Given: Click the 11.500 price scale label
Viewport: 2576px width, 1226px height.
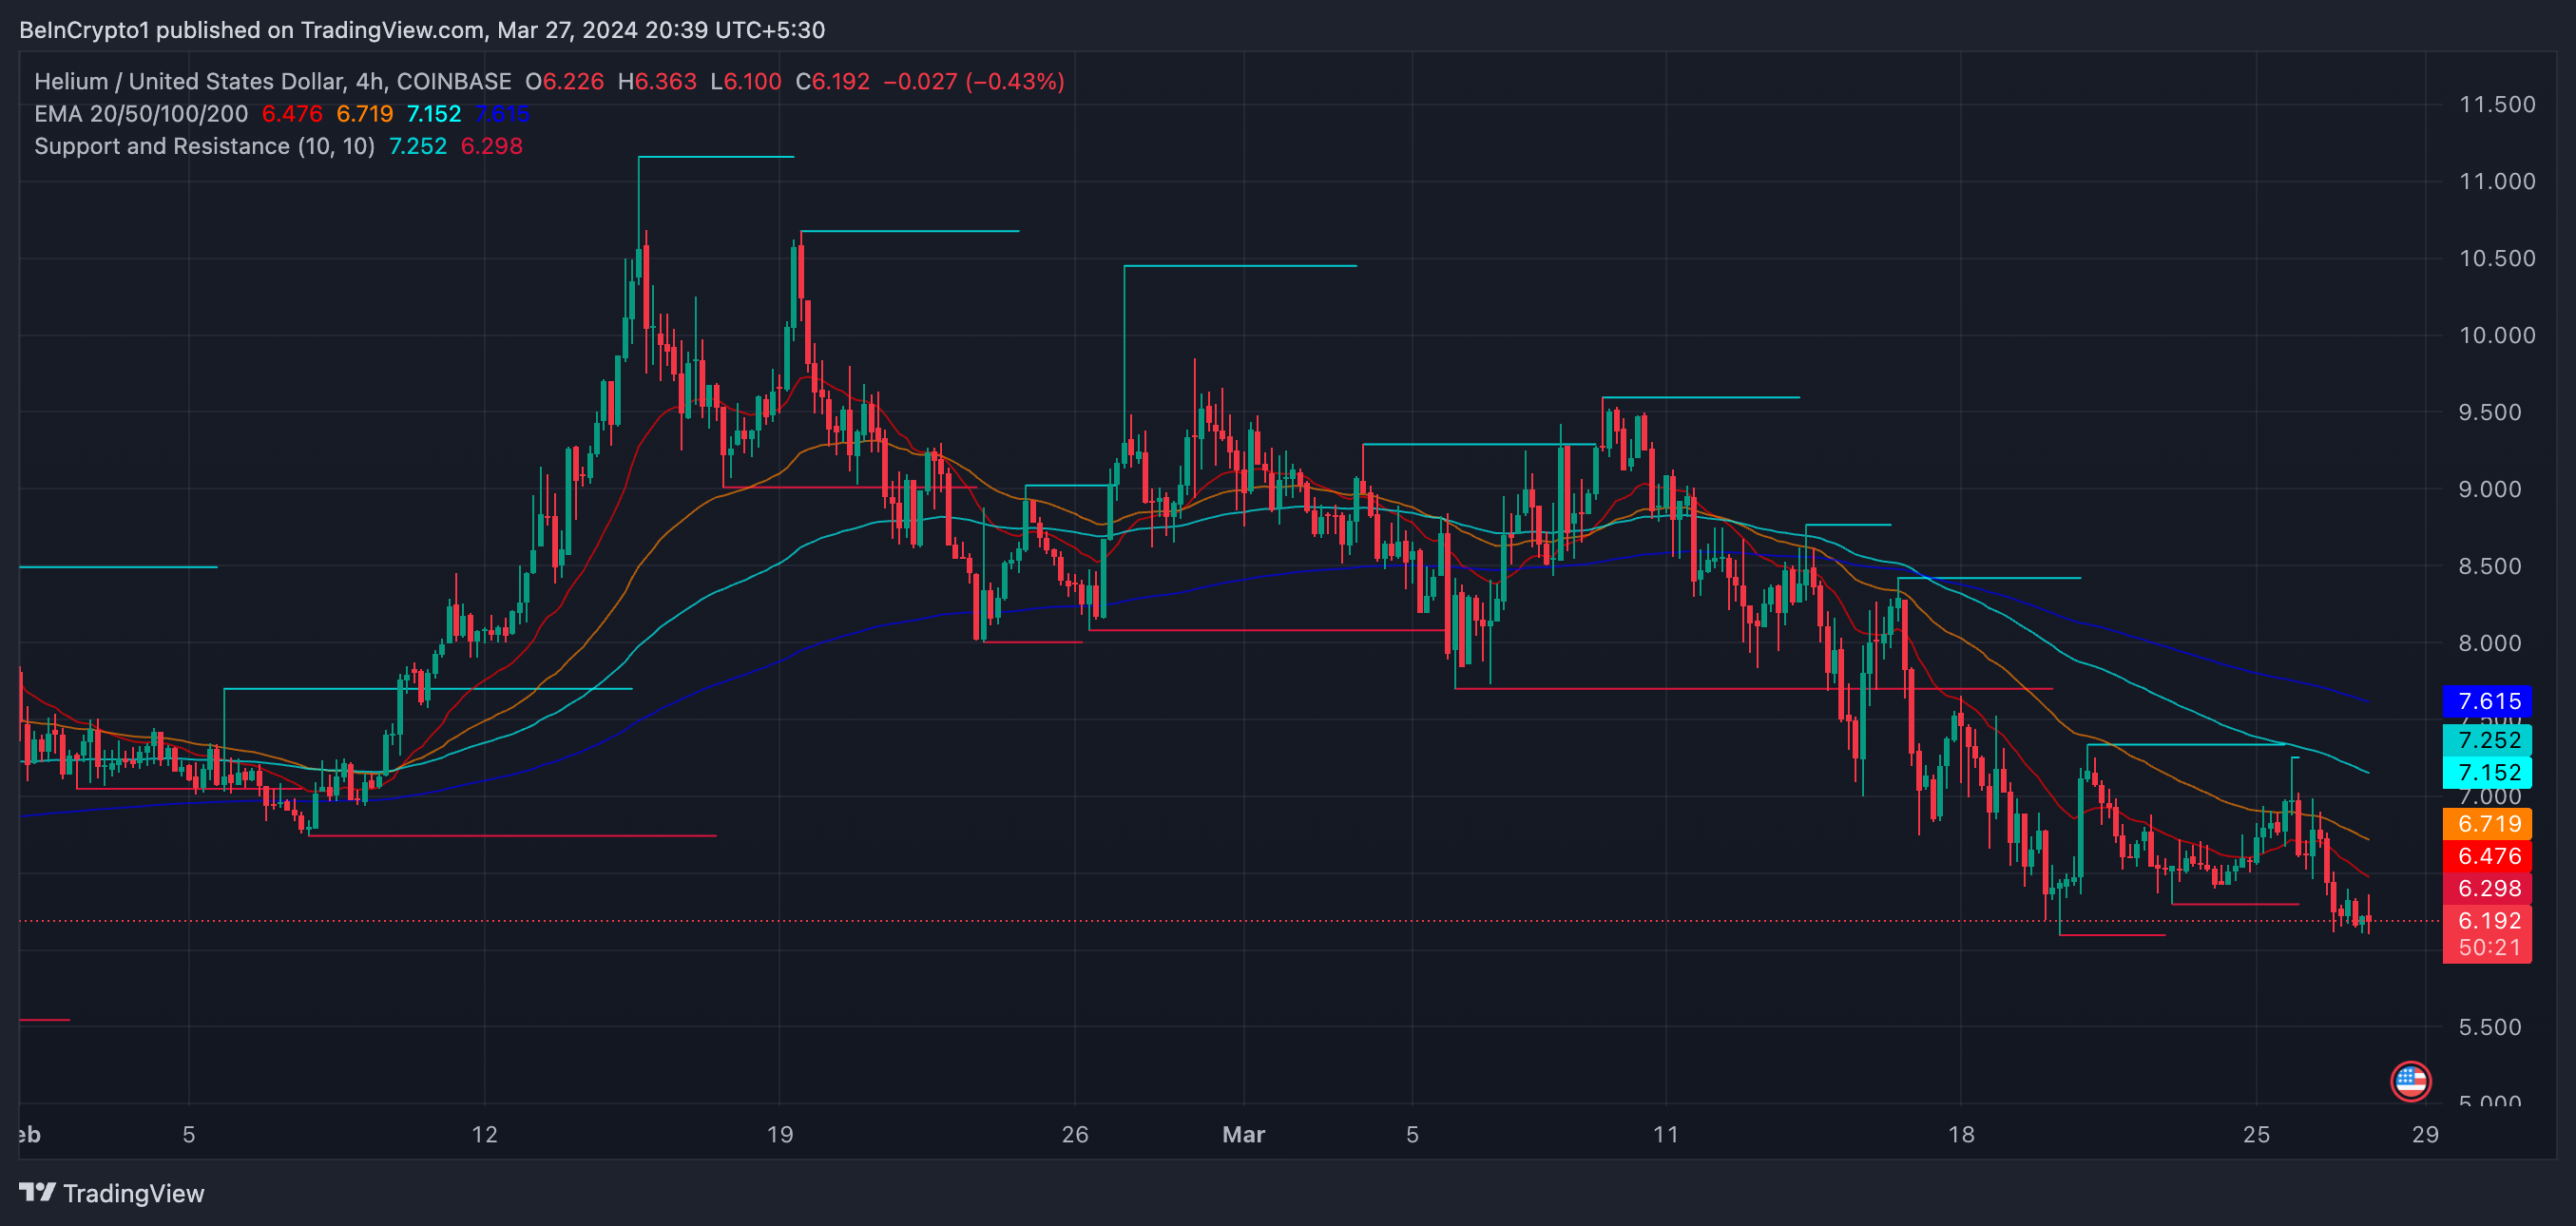Looking at the screenshot, I should [x=2496, y=104].
